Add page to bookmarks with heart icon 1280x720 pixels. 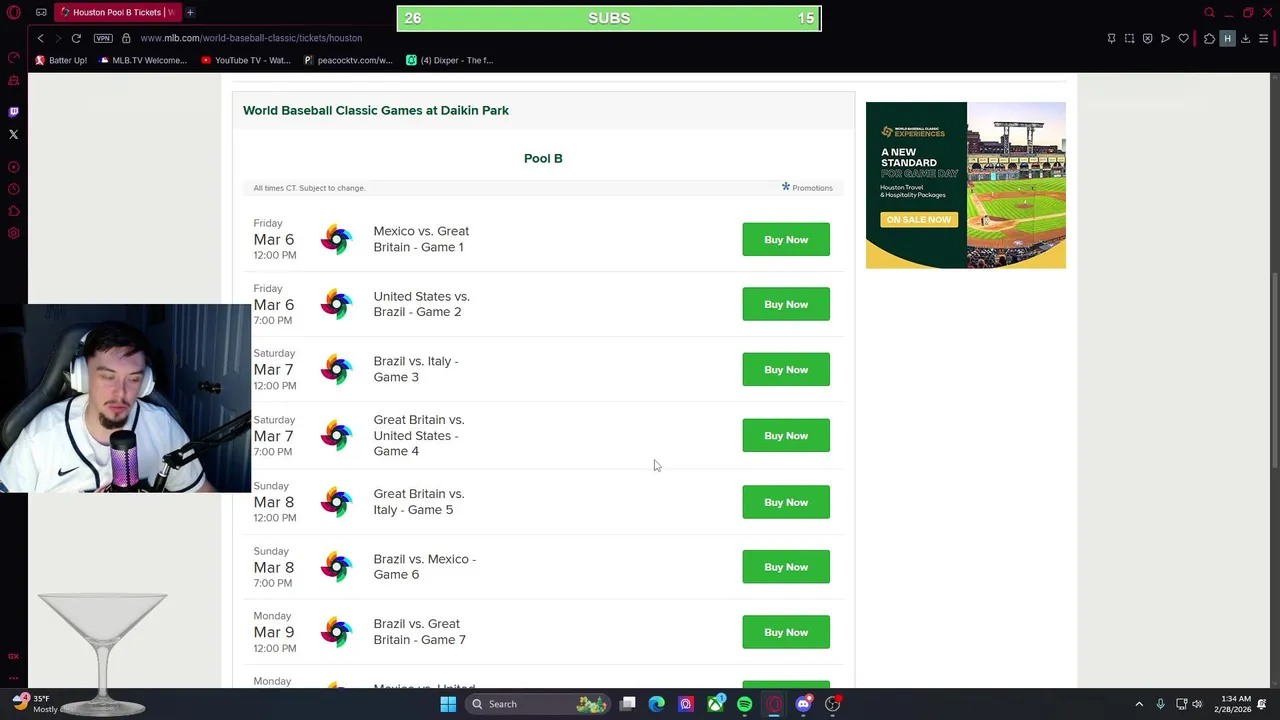1183,38
